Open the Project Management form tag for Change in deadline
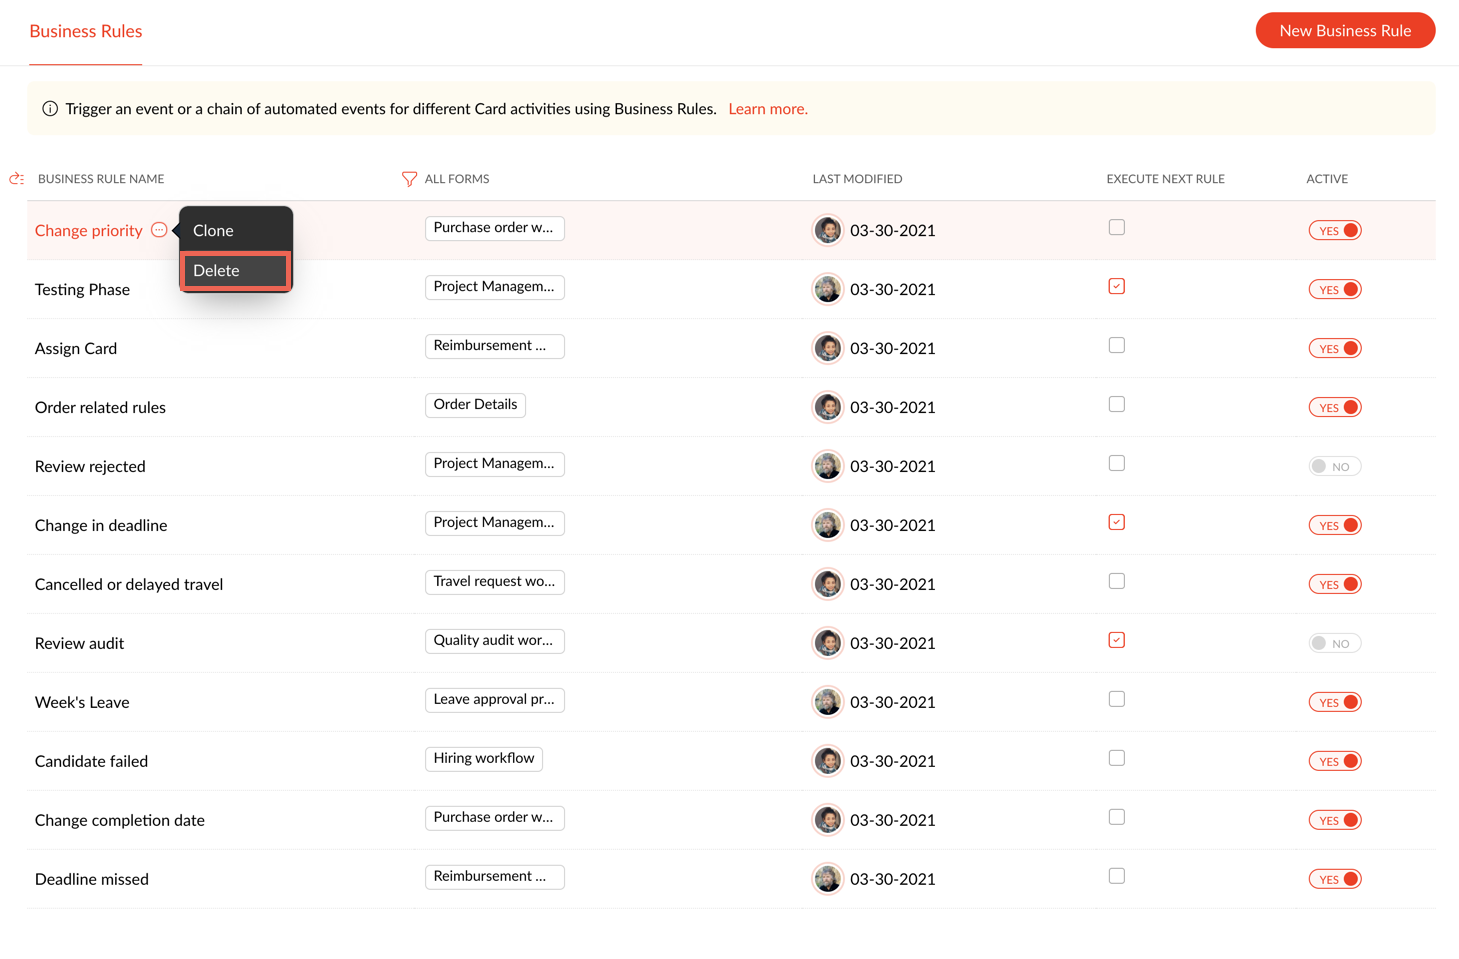The image size is (1459, 959). coord(494,523)
